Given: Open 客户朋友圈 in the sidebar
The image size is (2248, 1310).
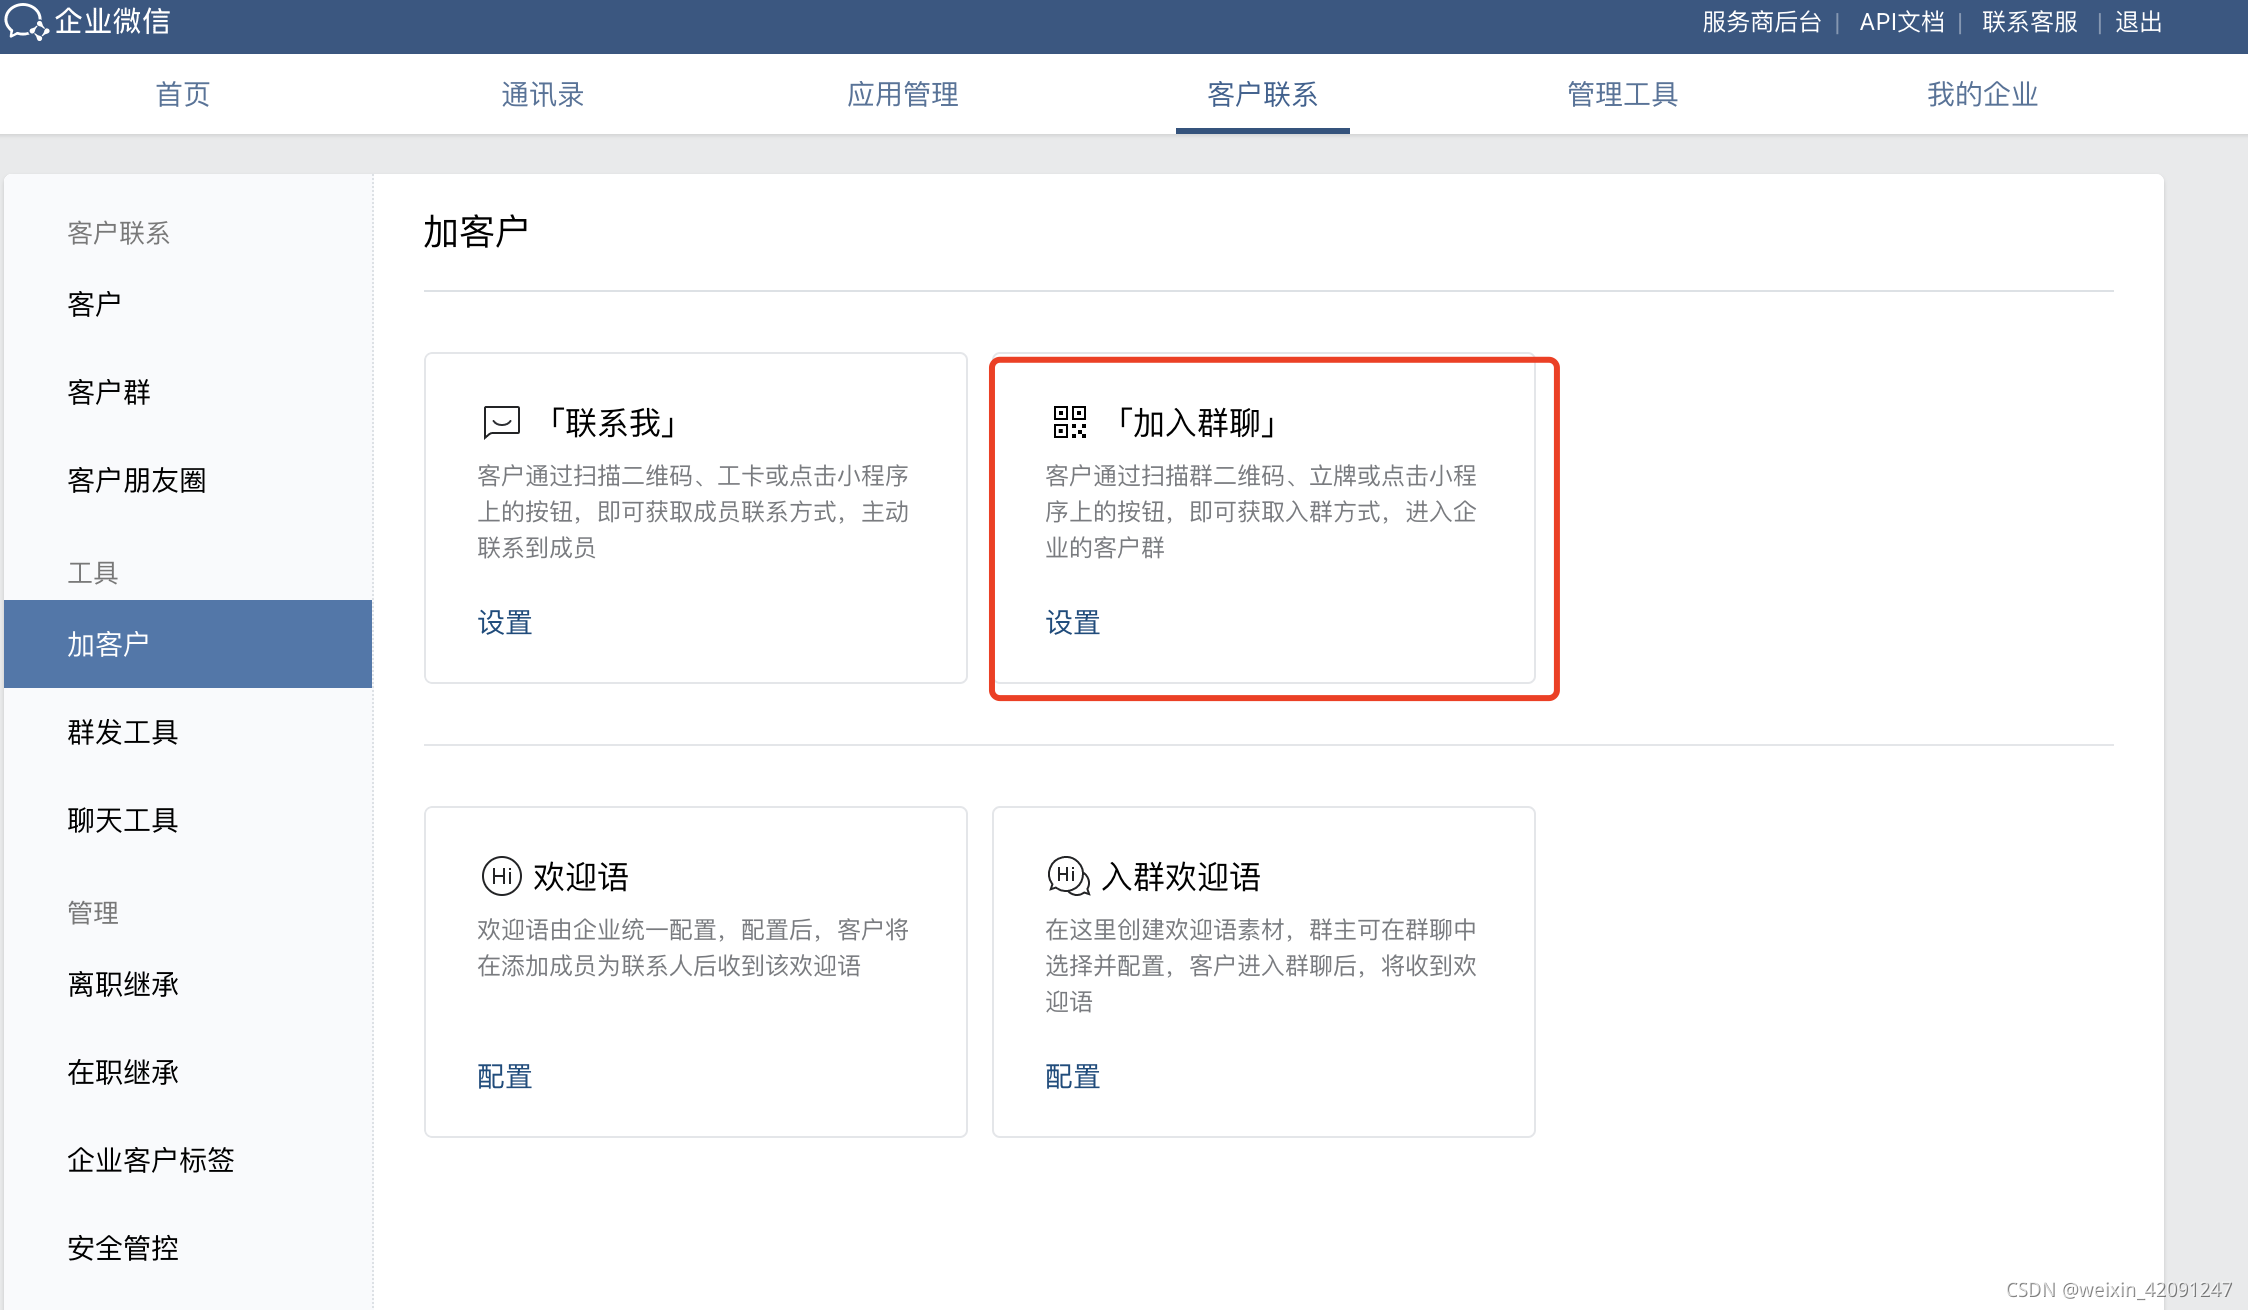Looking at the screenshot, I should pyautogui.click(x=137, y=481).
